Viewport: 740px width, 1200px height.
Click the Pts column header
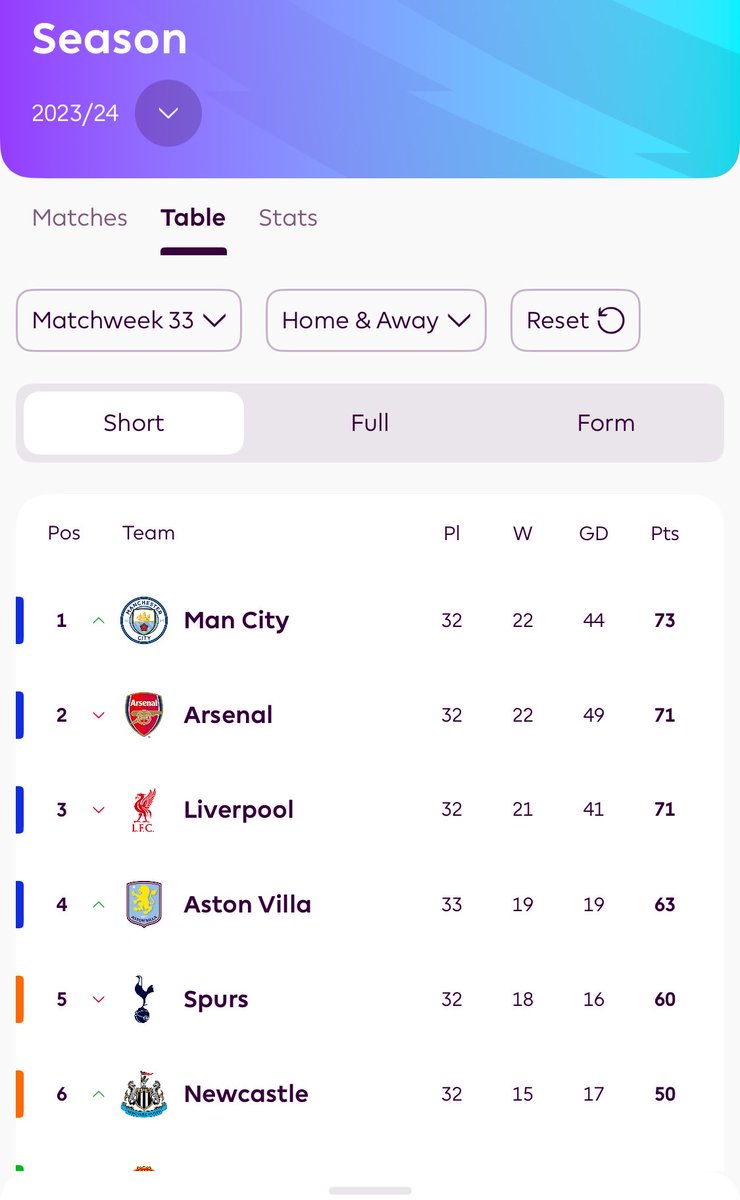(x=665, y=533)
